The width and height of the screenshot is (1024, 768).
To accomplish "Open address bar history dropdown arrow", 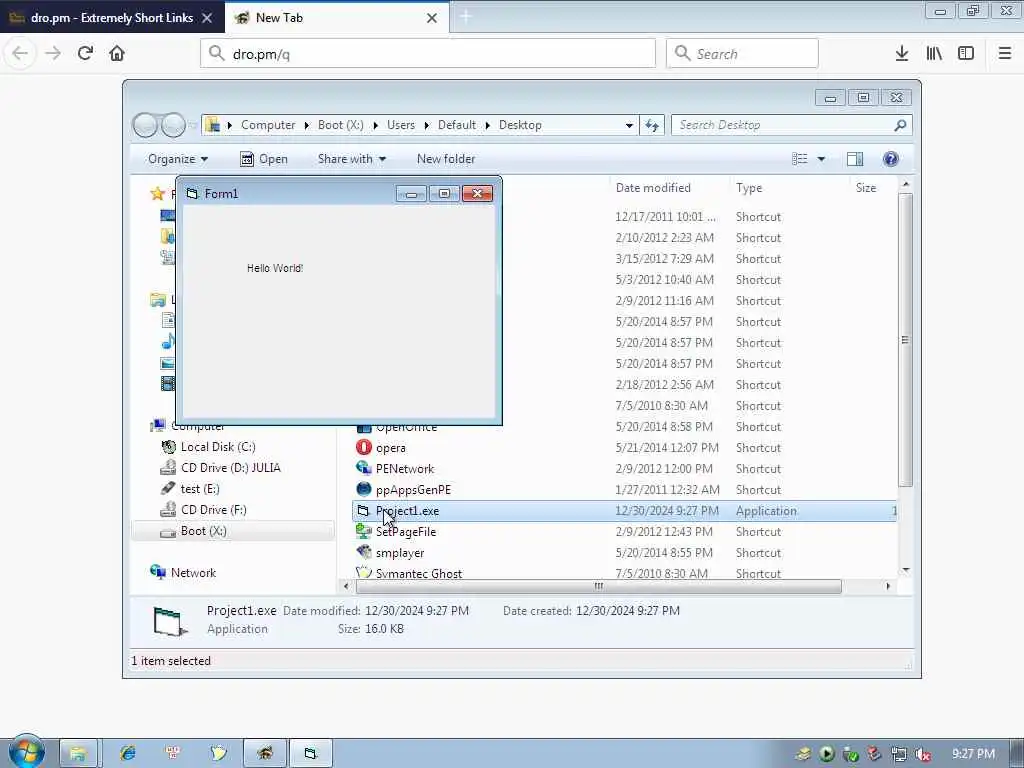I will click(x=629, y=125).
